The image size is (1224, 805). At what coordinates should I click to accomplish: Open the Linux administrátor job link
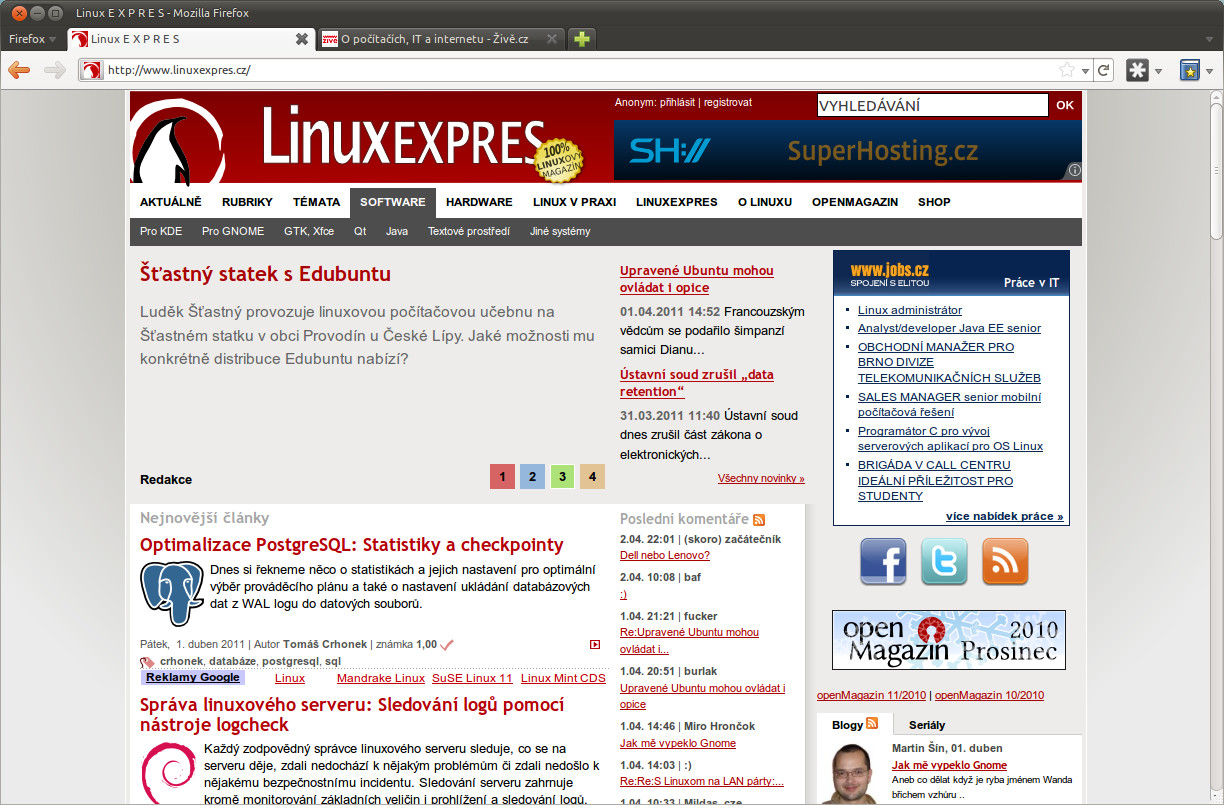click(910, 310)
